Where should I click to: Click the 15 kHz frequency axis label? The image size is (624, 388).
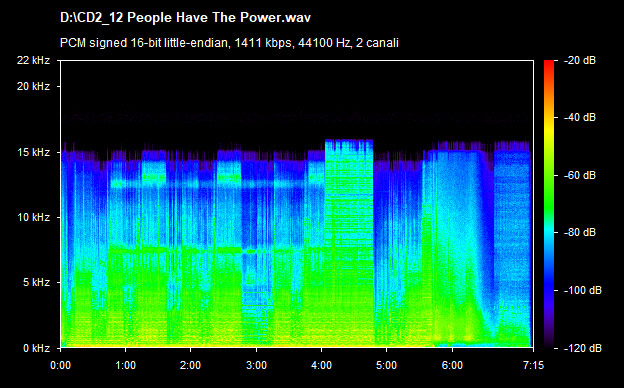coord(33,152)
